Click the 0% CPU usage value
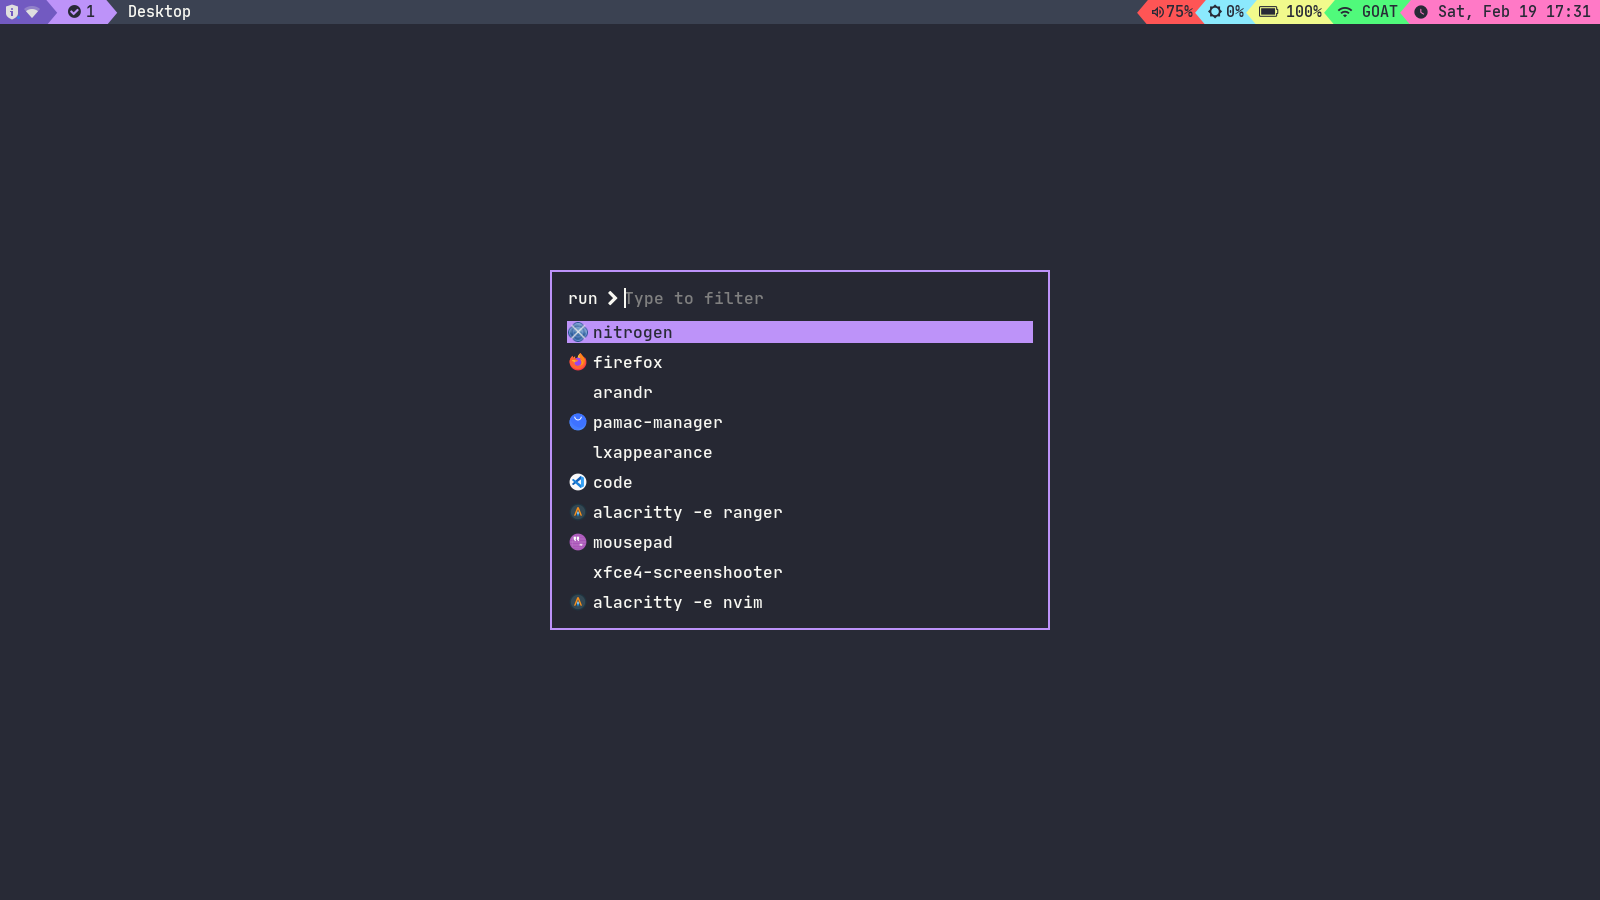The height and width of the screenshot is (900, 1600). coord(1235,12)
